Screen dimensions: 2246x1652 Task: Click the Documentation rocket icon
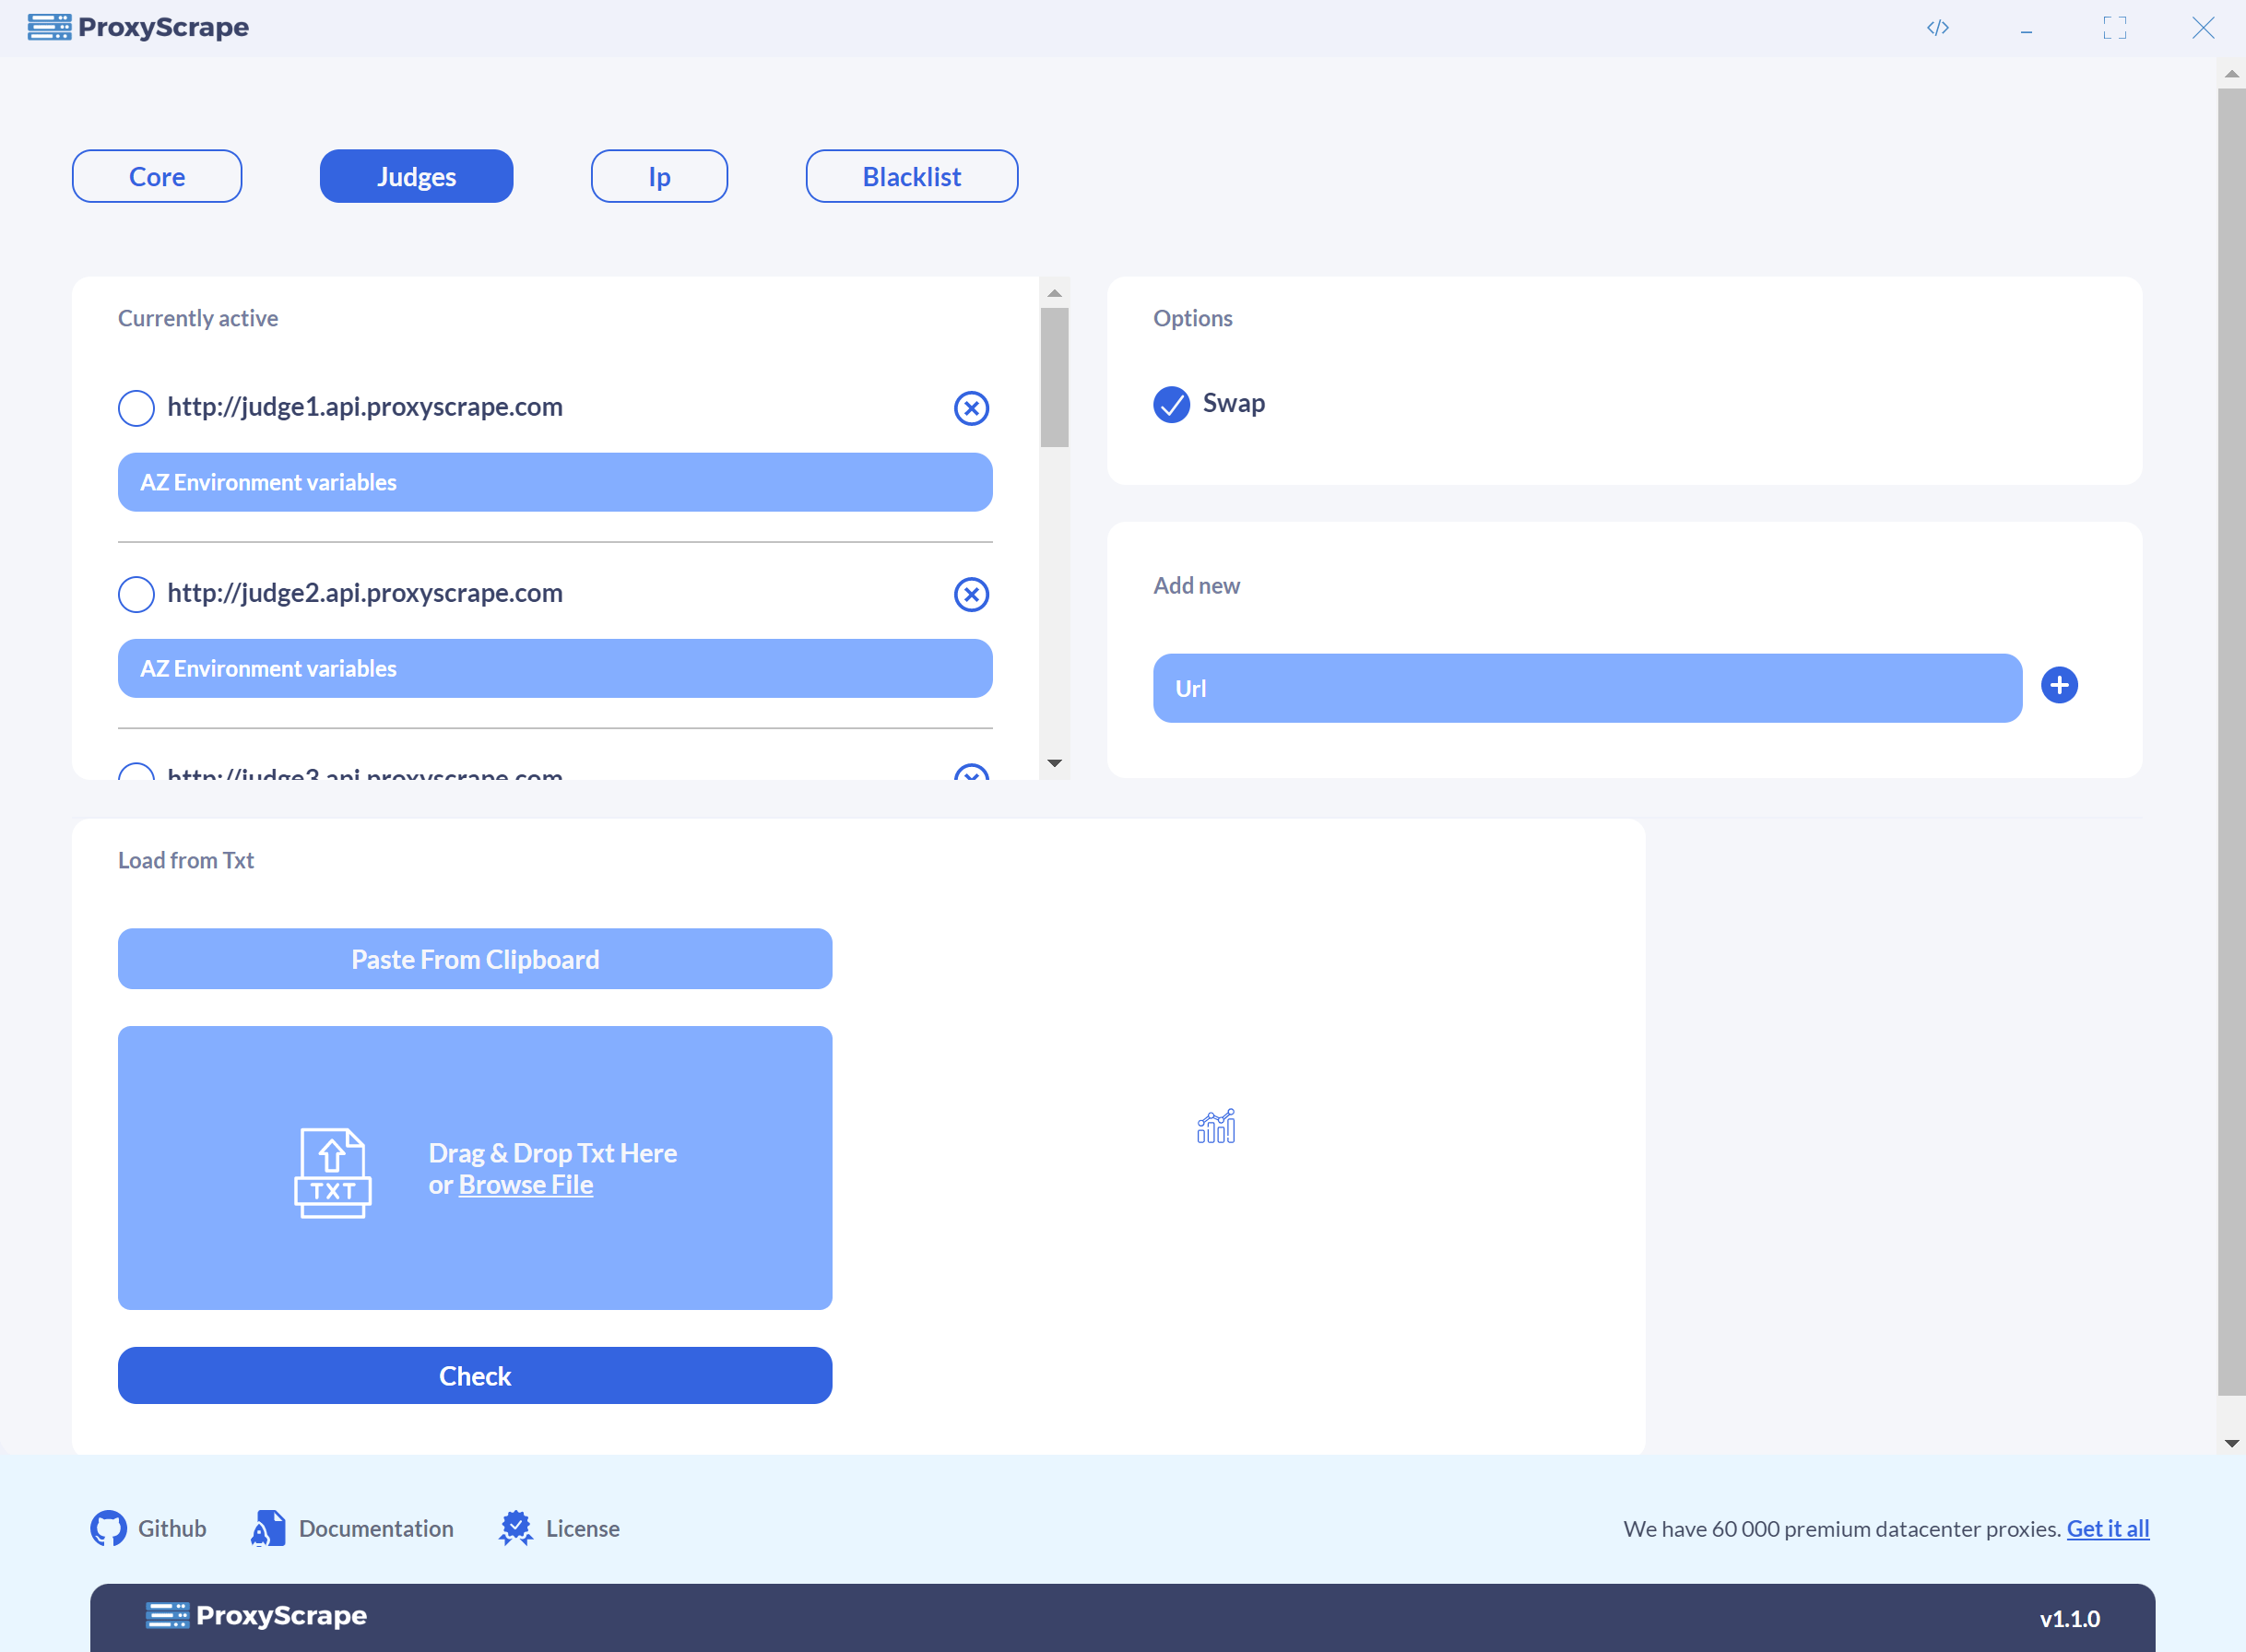pos(268,1528)
